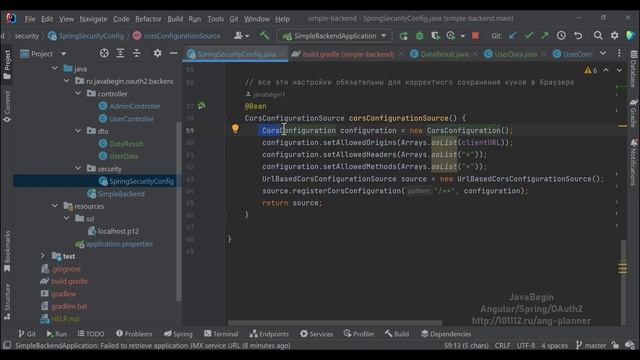Click Git push arrow icon

(x=545, y=36)
